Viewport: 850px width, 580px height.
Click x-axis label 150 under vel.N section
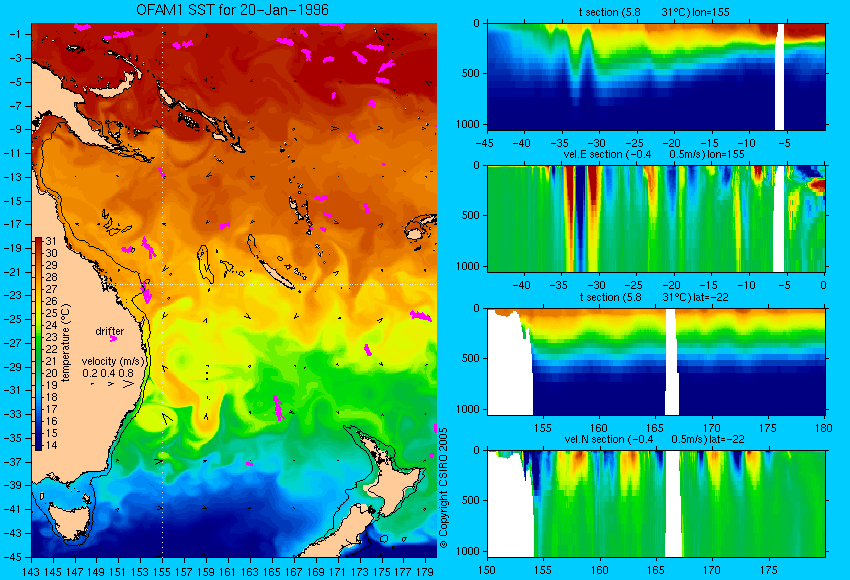(x=487, y=570)
